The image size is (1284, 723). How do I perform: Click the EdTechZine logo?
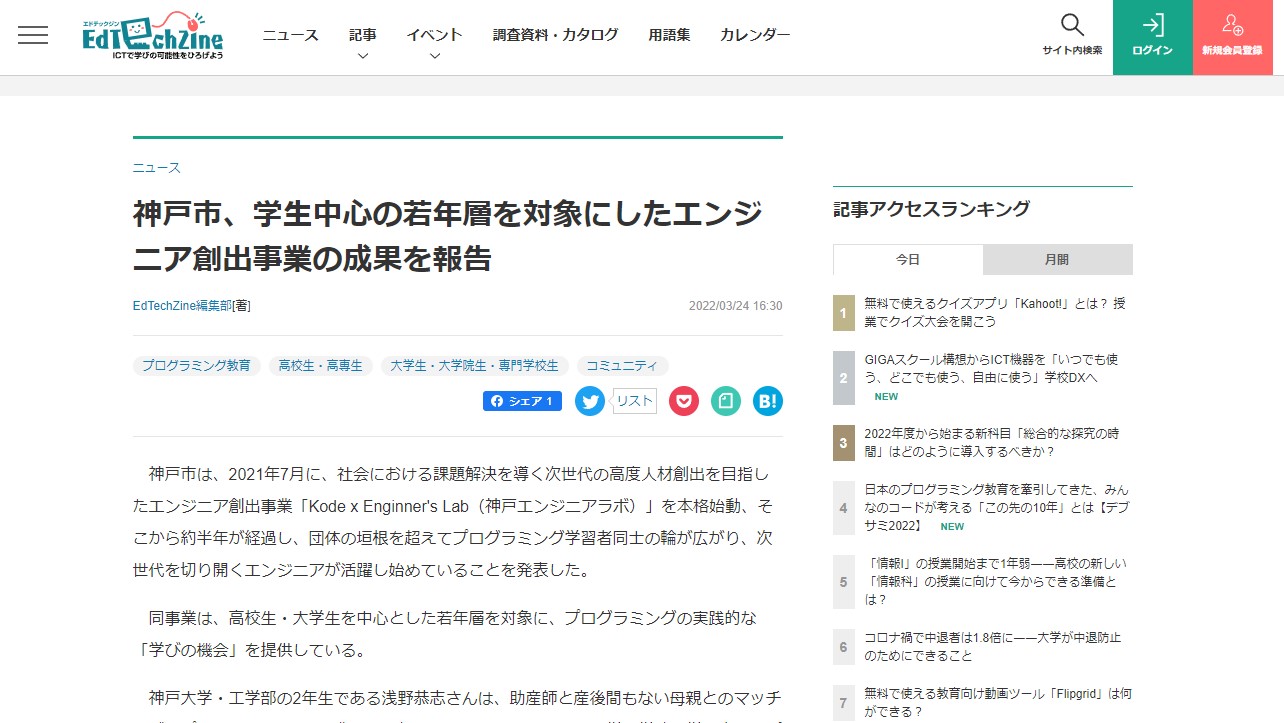tap(153, 36)
